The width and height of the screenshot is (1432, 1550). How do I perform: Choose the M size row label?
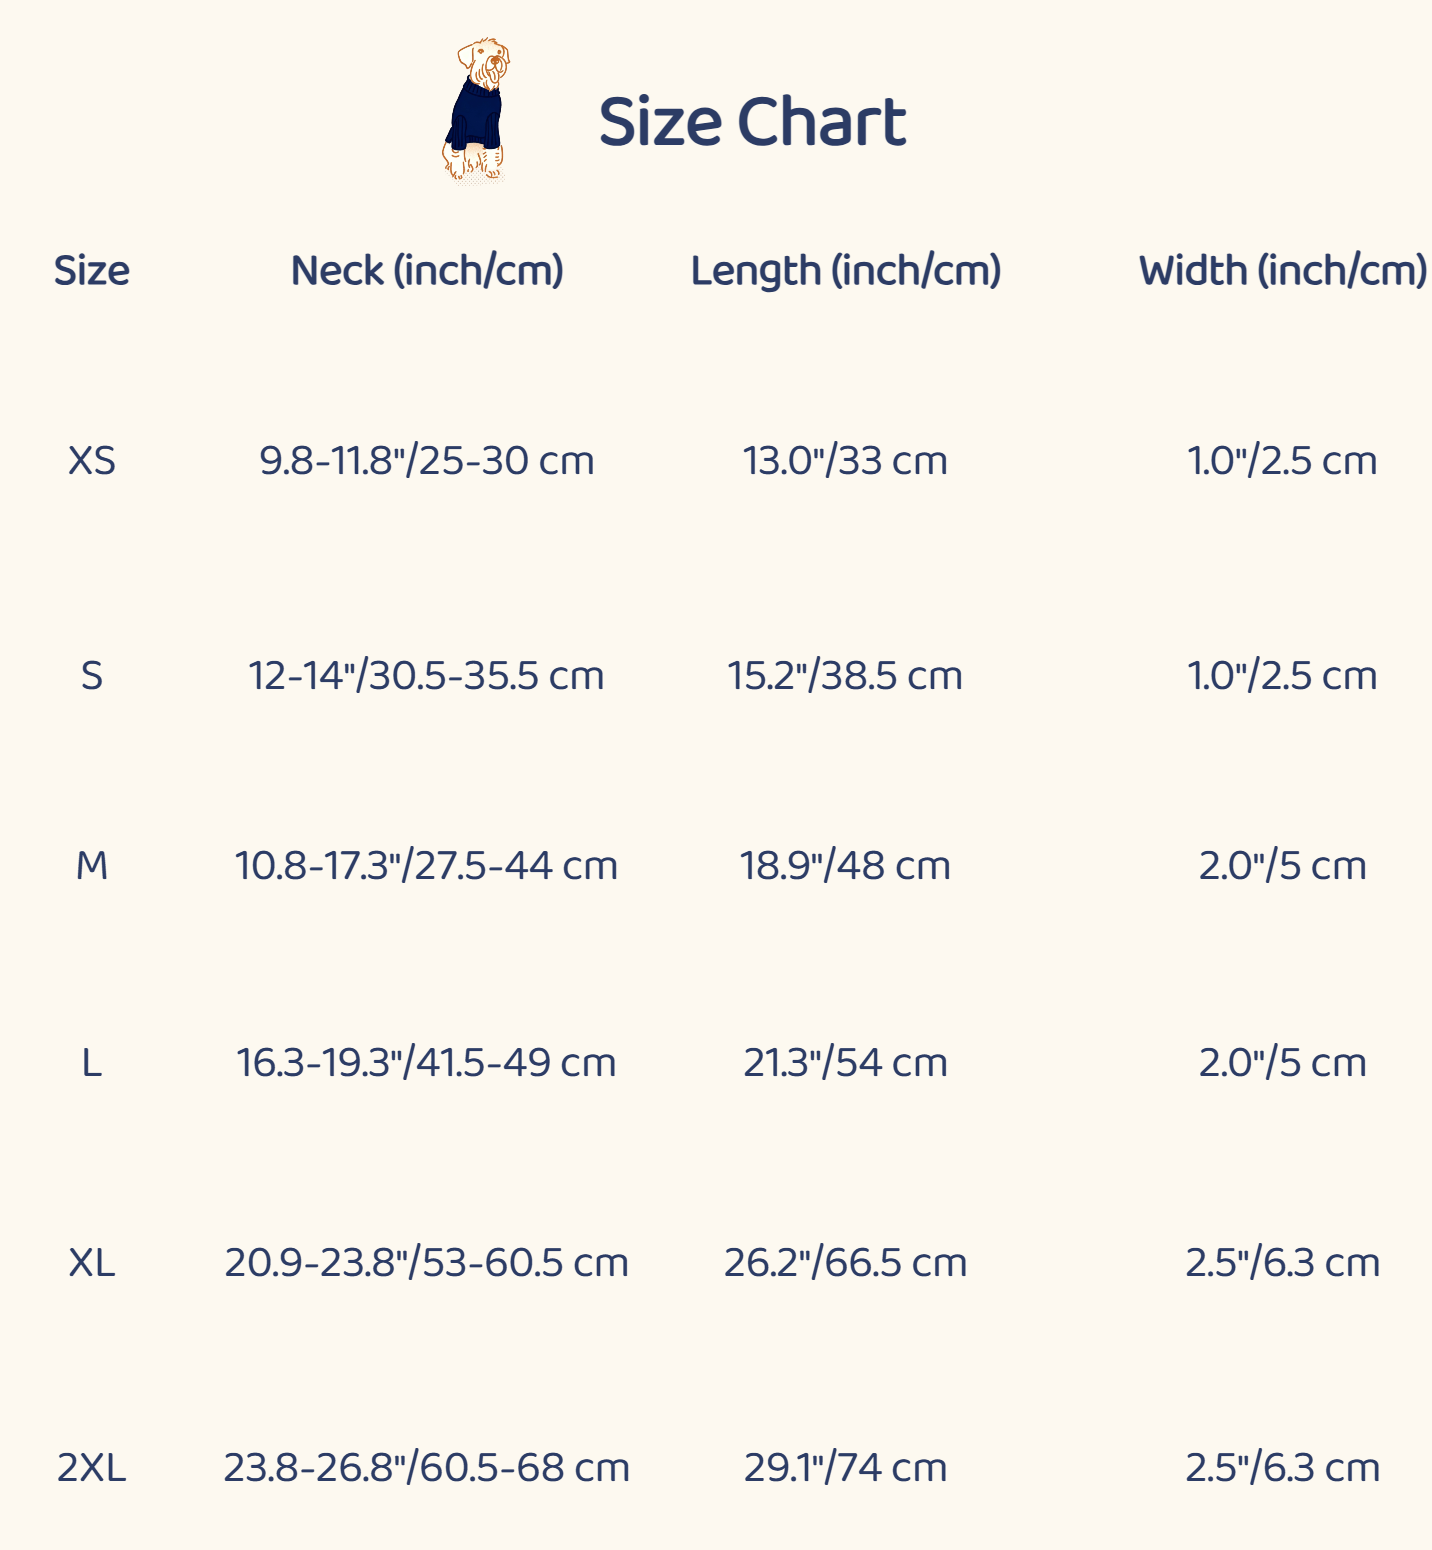click(x=91, y=866)
